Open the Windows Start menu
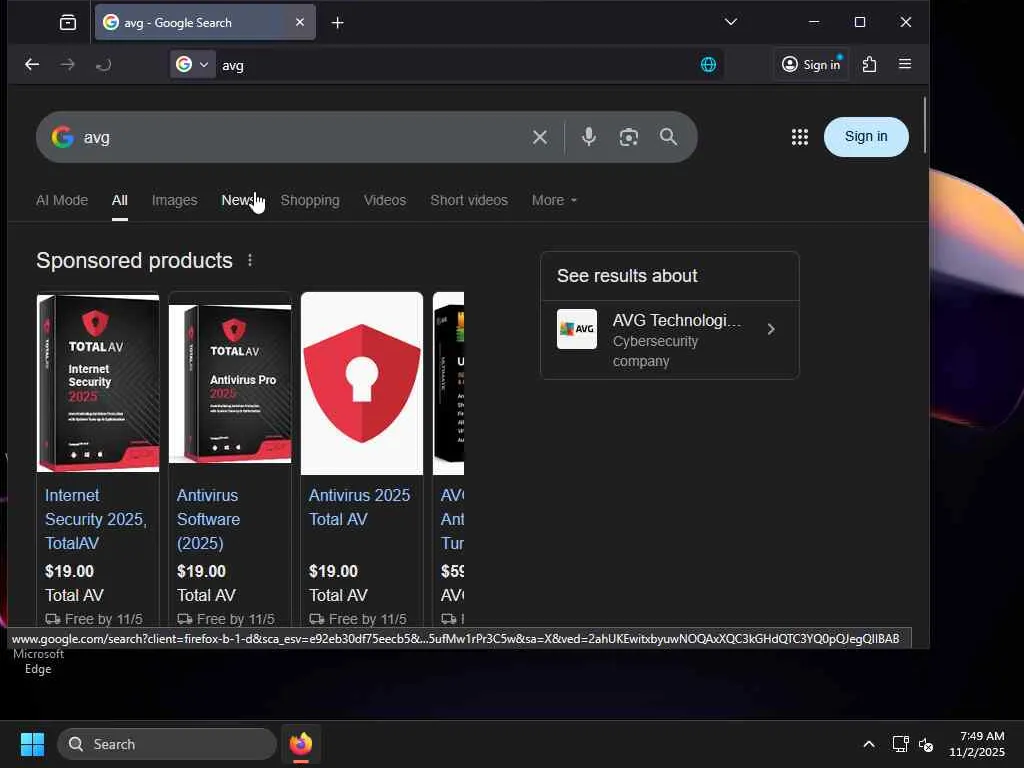This screenshot has width=1024, height=768. [x=32, y=744]
